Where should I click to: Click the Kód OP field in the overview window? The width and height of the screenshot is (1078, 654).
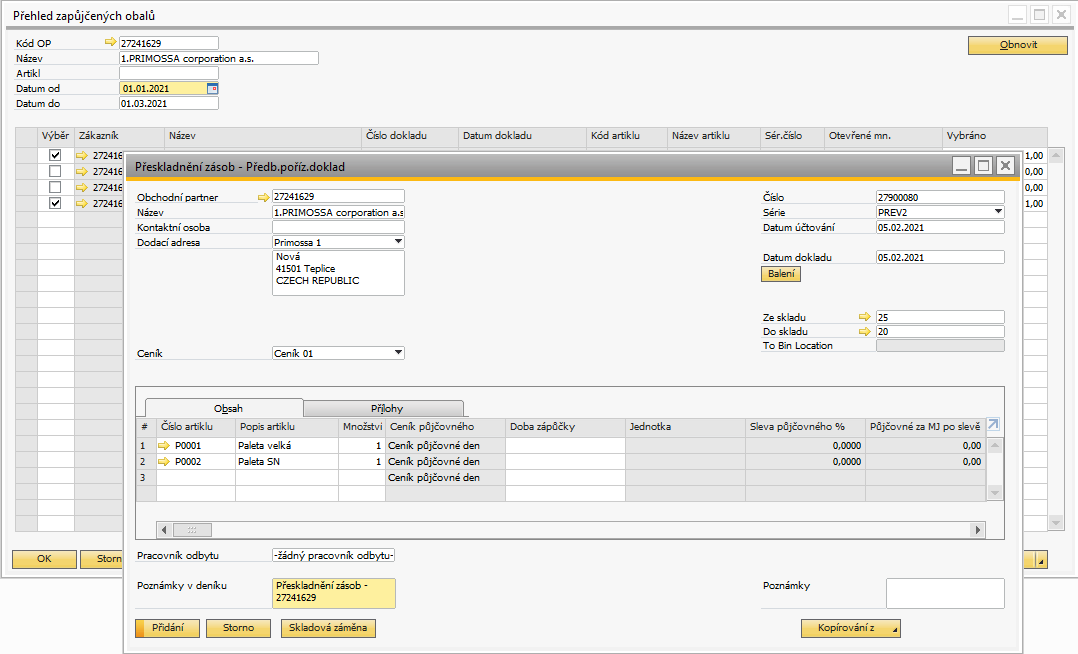pyautogui.click(x=169, y=43)
